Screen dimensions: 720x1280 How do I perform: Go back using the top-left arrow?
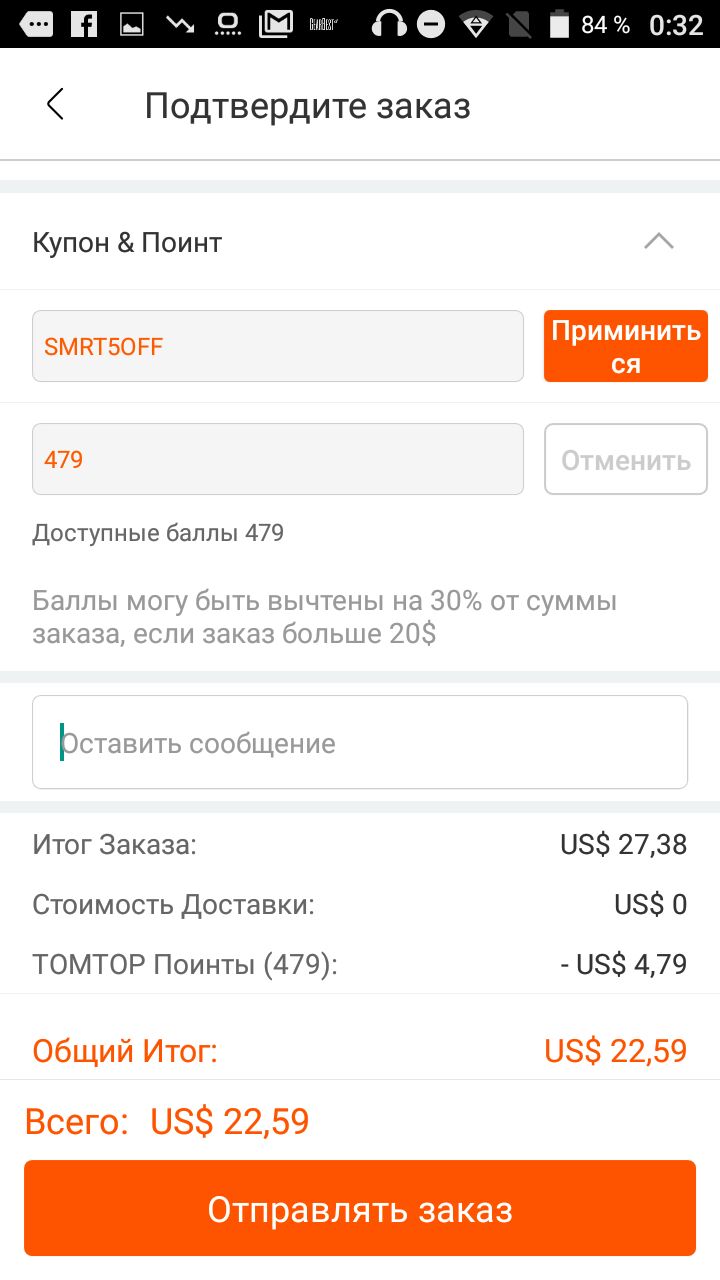(55, 104)
